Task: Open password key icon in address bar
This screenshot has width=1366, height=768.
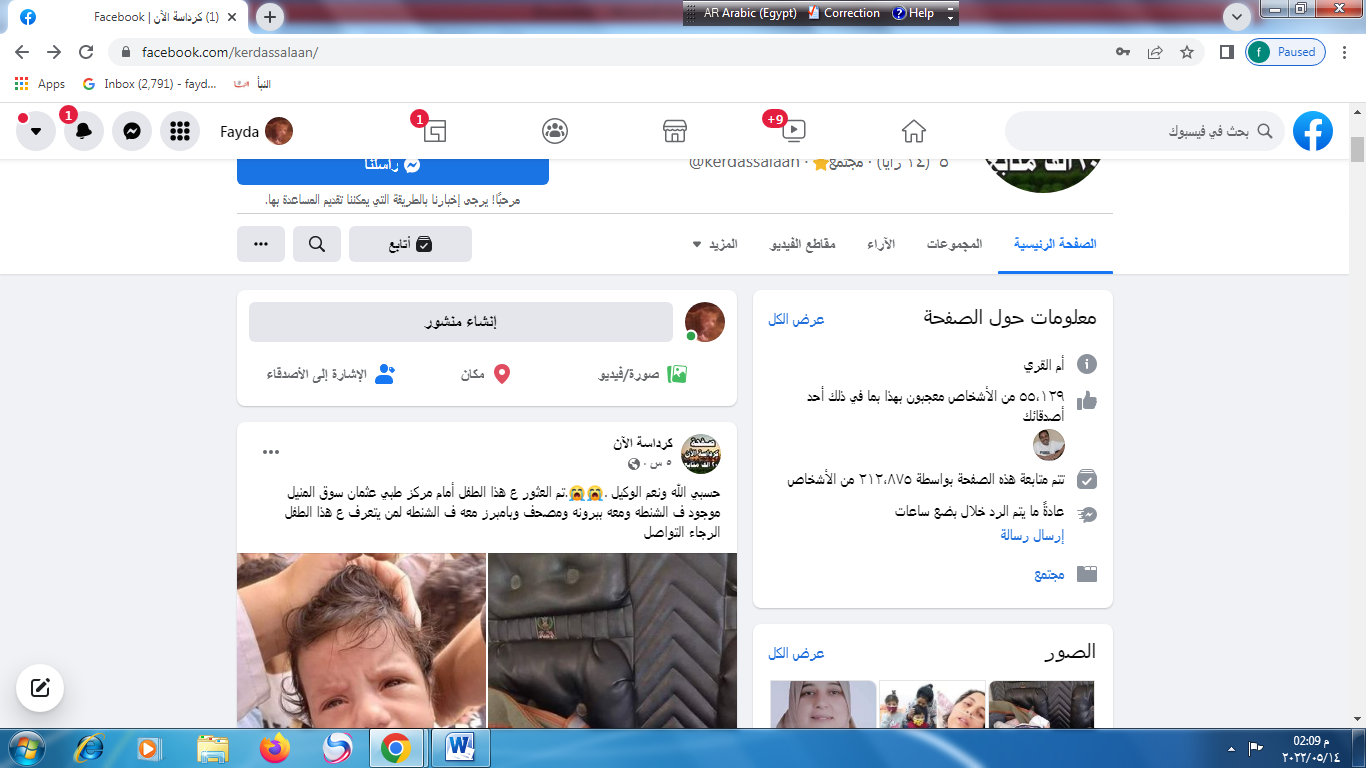Action: tap(1123, 52)
